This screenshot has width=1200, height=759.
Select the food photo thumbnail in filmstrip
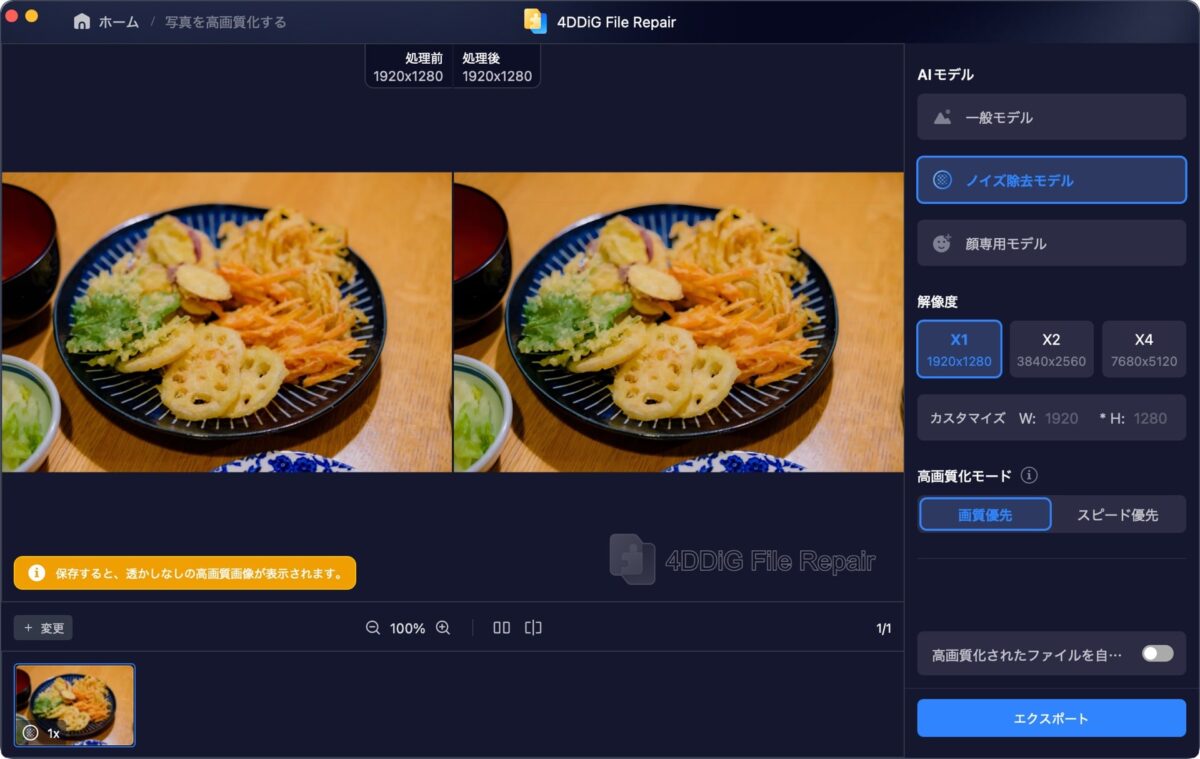point(75,705)
